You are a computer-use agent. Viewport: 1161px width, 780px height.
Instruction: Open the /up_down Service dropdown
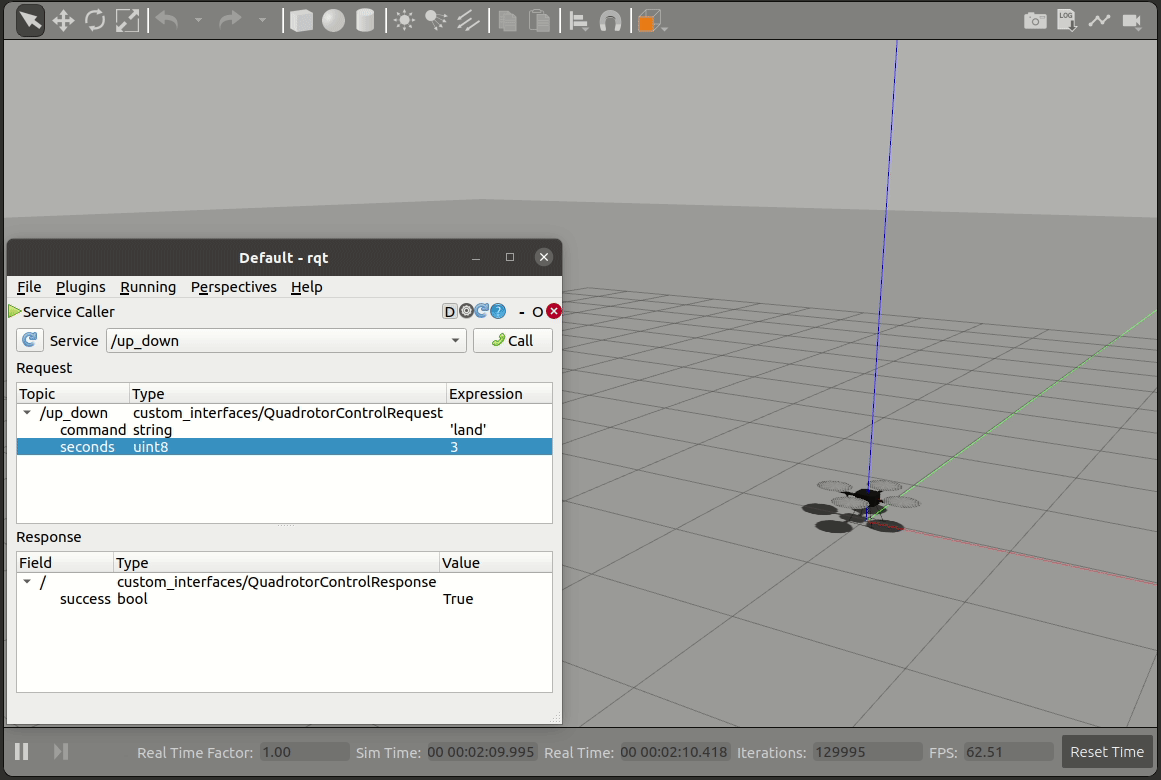click(x=286, y=341)
